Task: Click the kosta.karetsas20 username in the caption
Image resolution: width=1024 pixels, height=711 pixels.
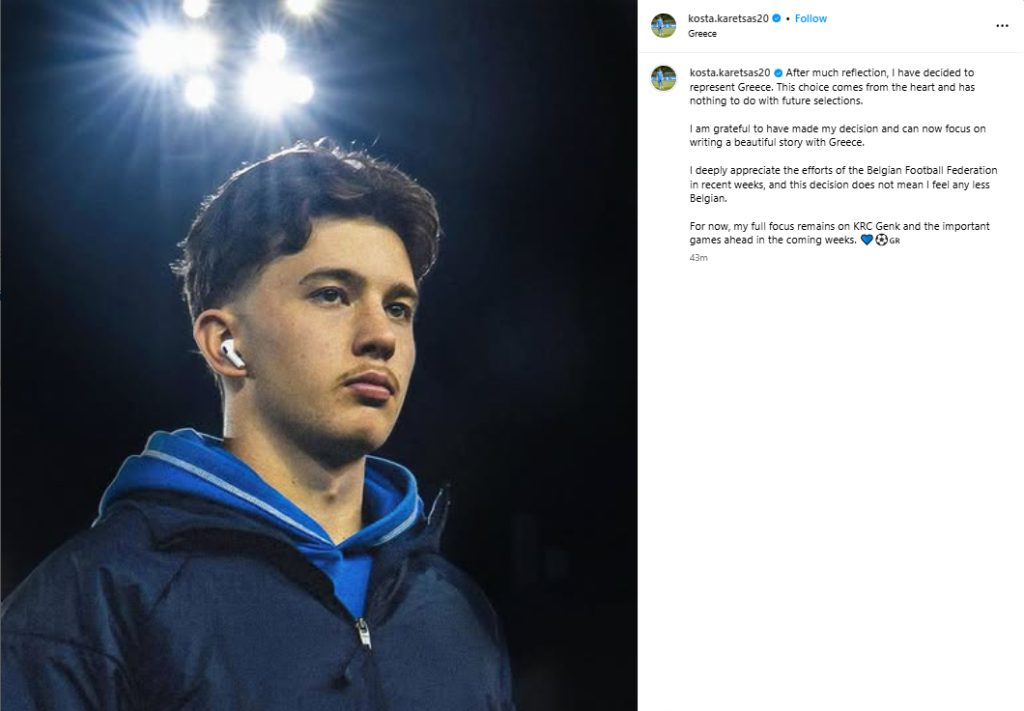Action: 729,73
